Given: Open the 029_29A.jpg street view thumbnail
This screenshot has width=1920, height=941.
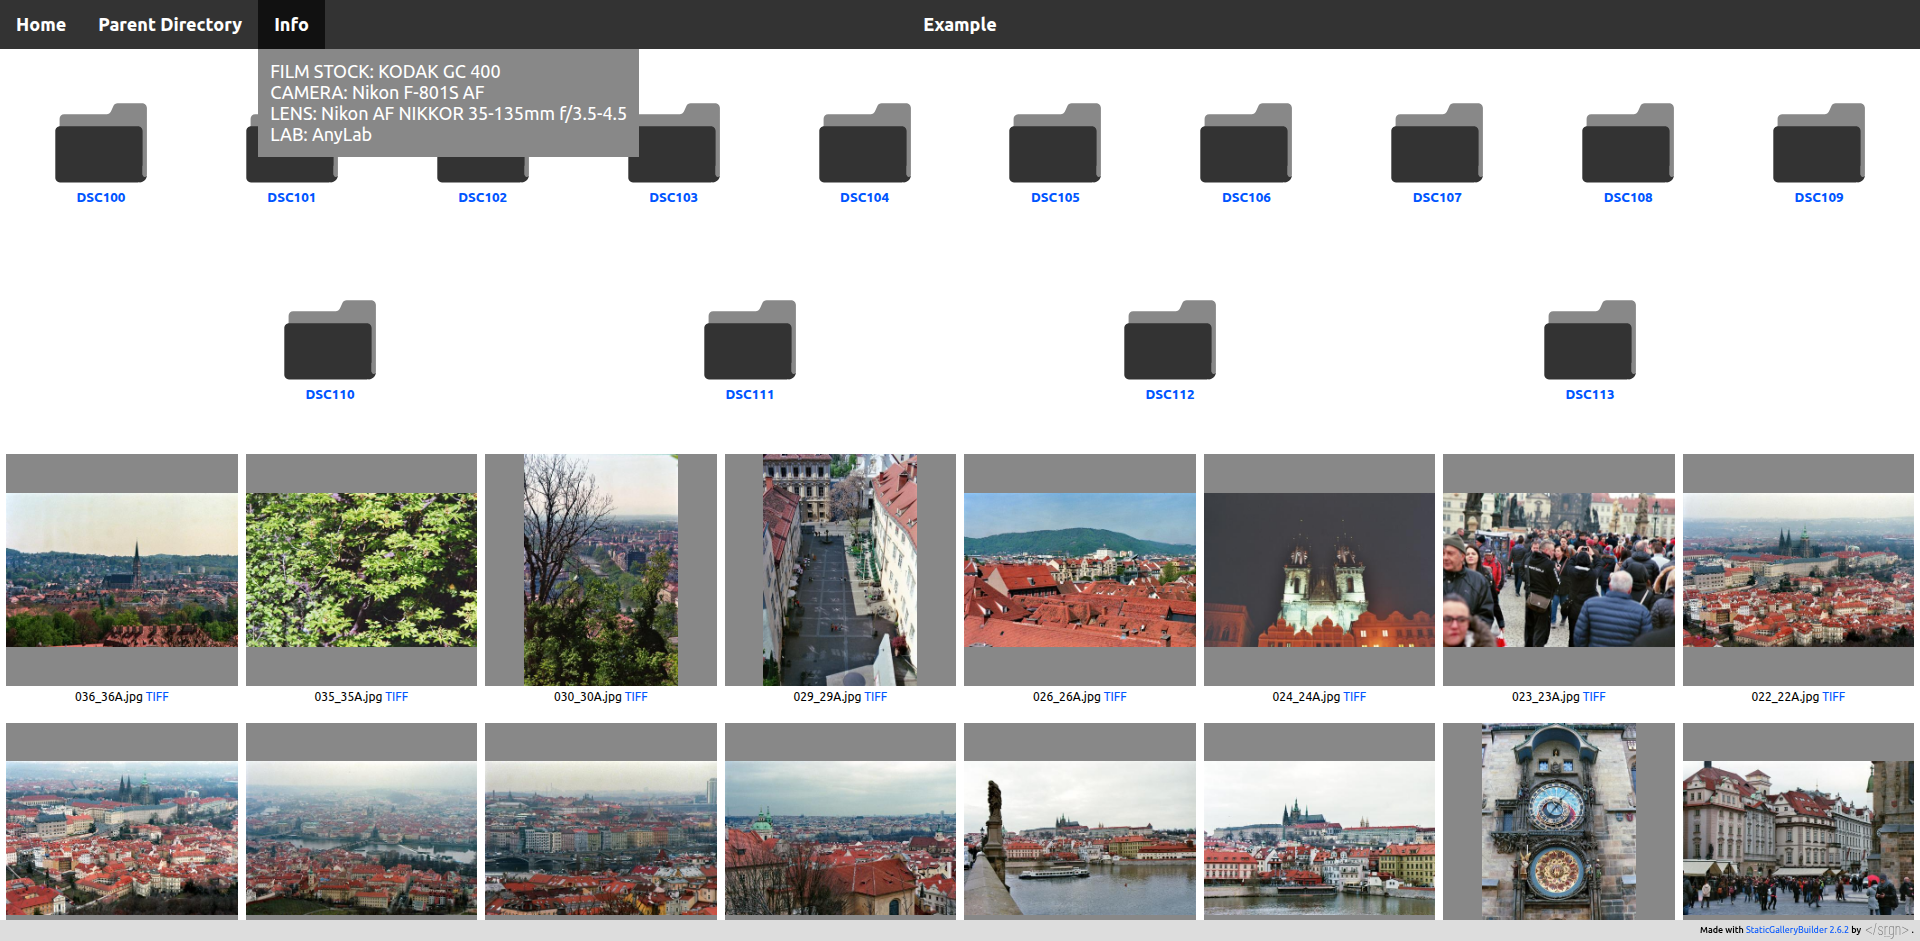Looking at the screenshot, I should [840, 570].
